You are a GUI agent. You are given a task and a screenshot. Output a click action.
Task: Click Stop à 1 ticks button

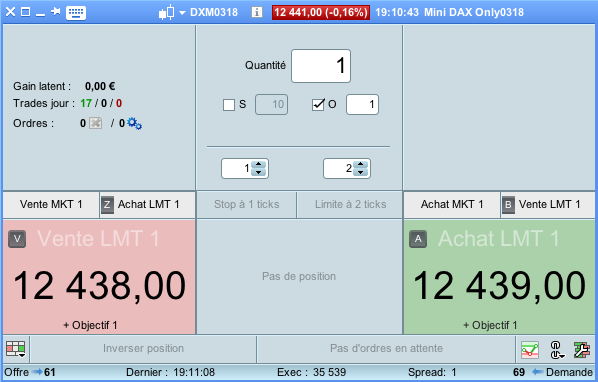pos(247,205)
